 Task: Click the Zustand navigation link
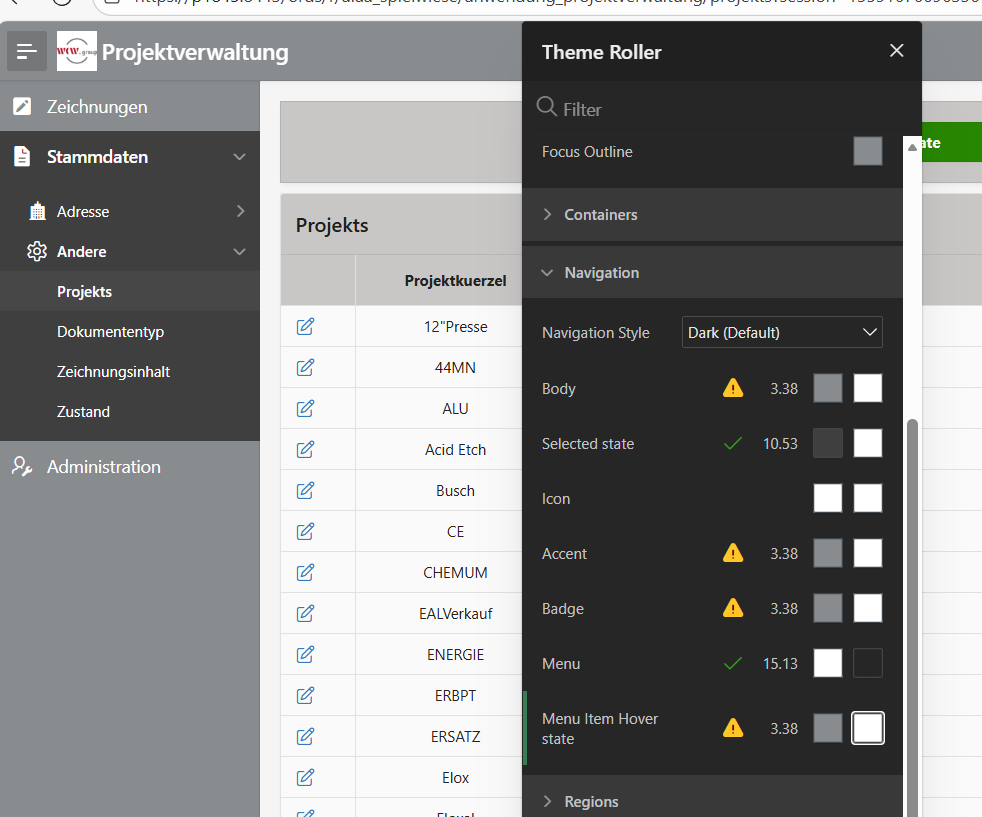tap(83, 412)
